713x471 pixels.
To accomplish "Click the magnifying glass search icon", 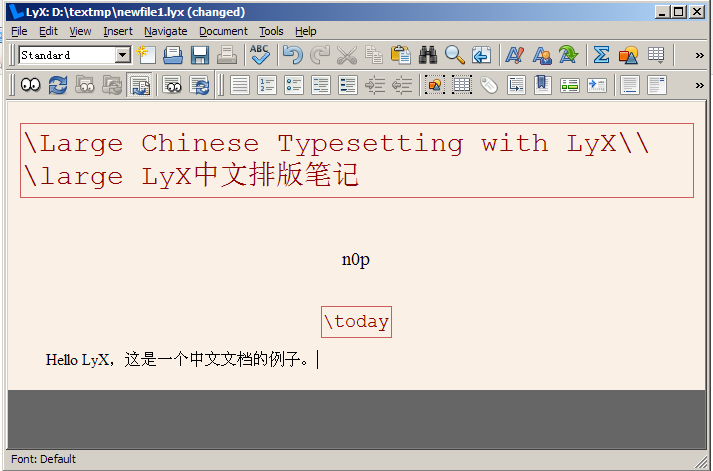I will pos(455,55).
